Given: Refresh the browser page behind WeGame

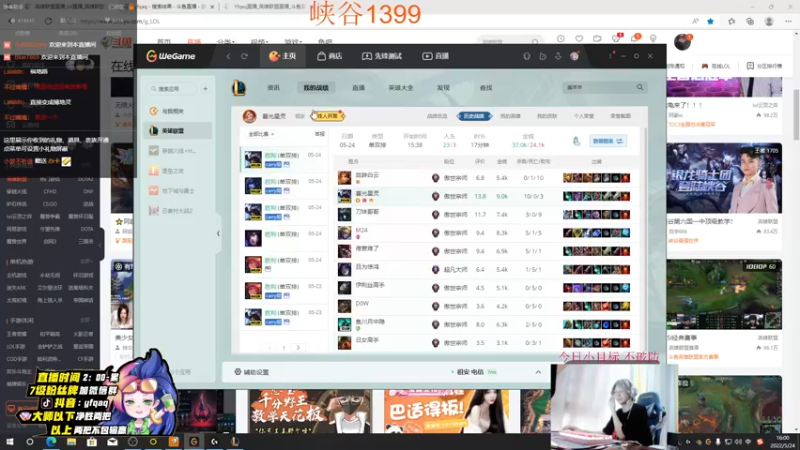Looking at the screenshot, I should (x=48, y=21).
